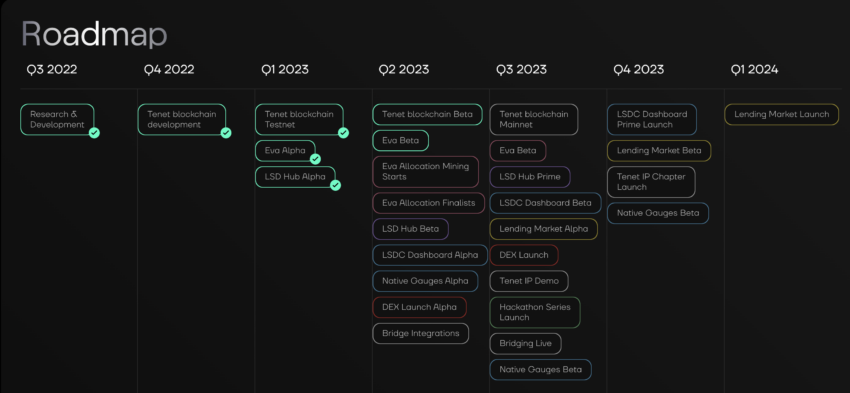This screenshot has width=850, height=393.
Task: Open the Lending Market Launch milestone
Action: point(782,114)
